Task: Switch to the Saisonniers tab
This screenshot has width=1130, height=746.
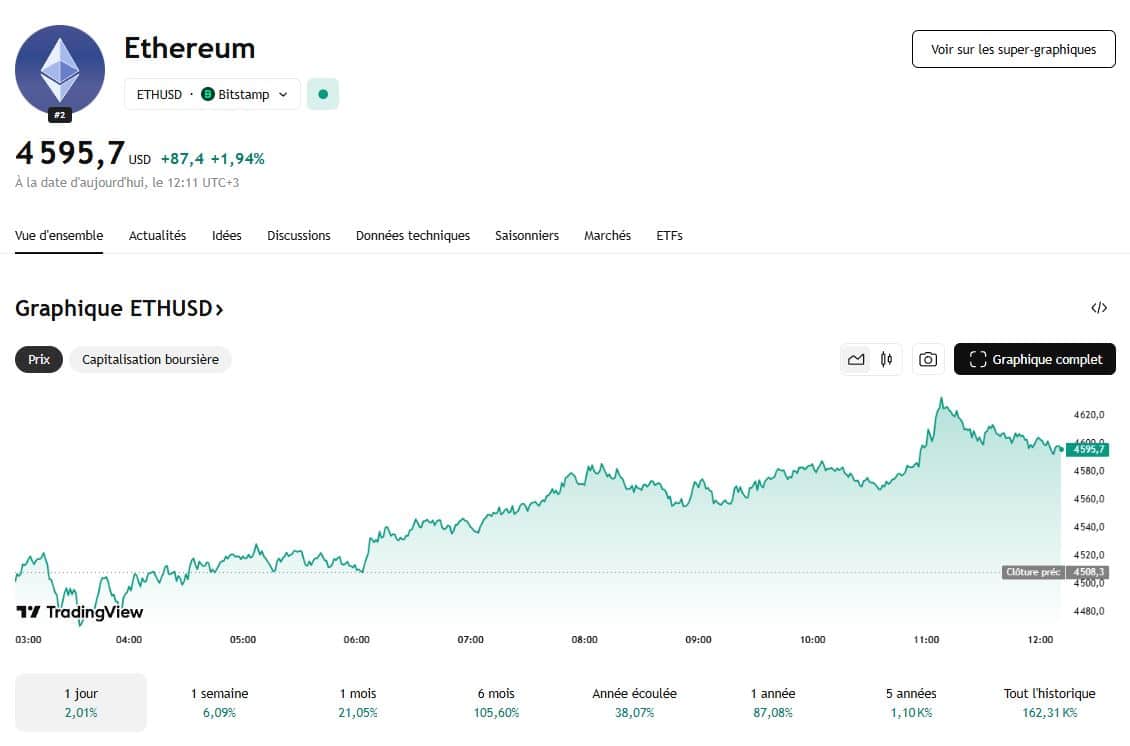Action: (x=527, y=236)
